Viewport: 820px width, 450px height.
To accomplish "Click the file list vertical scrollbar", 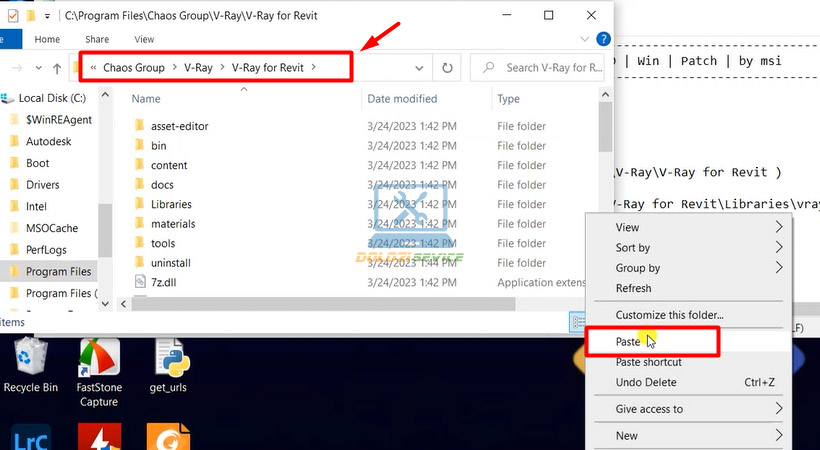I will click(x=605, y=127).
